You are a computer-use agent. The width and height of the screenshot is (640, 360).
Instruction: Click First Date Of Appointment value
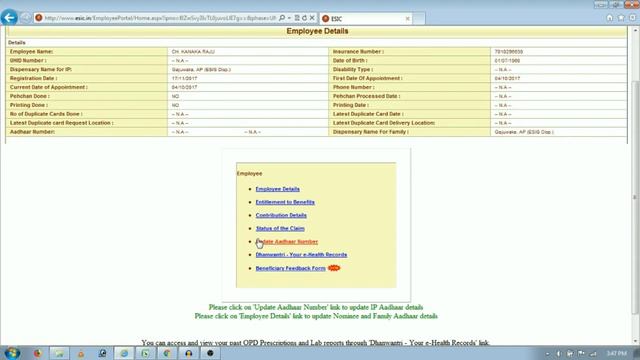(x=507, y=78)
